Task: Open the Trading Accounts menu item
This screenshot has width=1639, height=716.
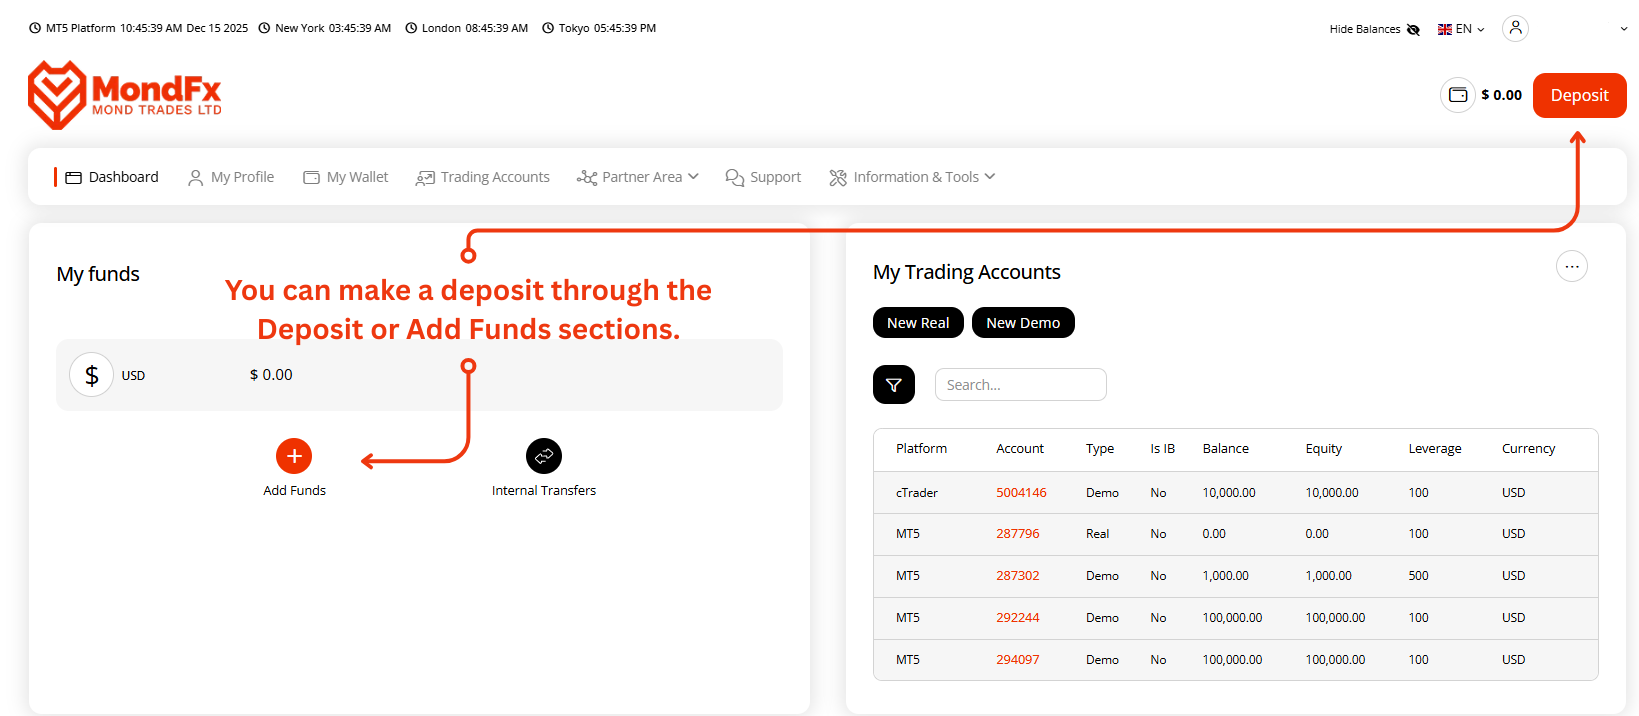Action: point(483,177)
